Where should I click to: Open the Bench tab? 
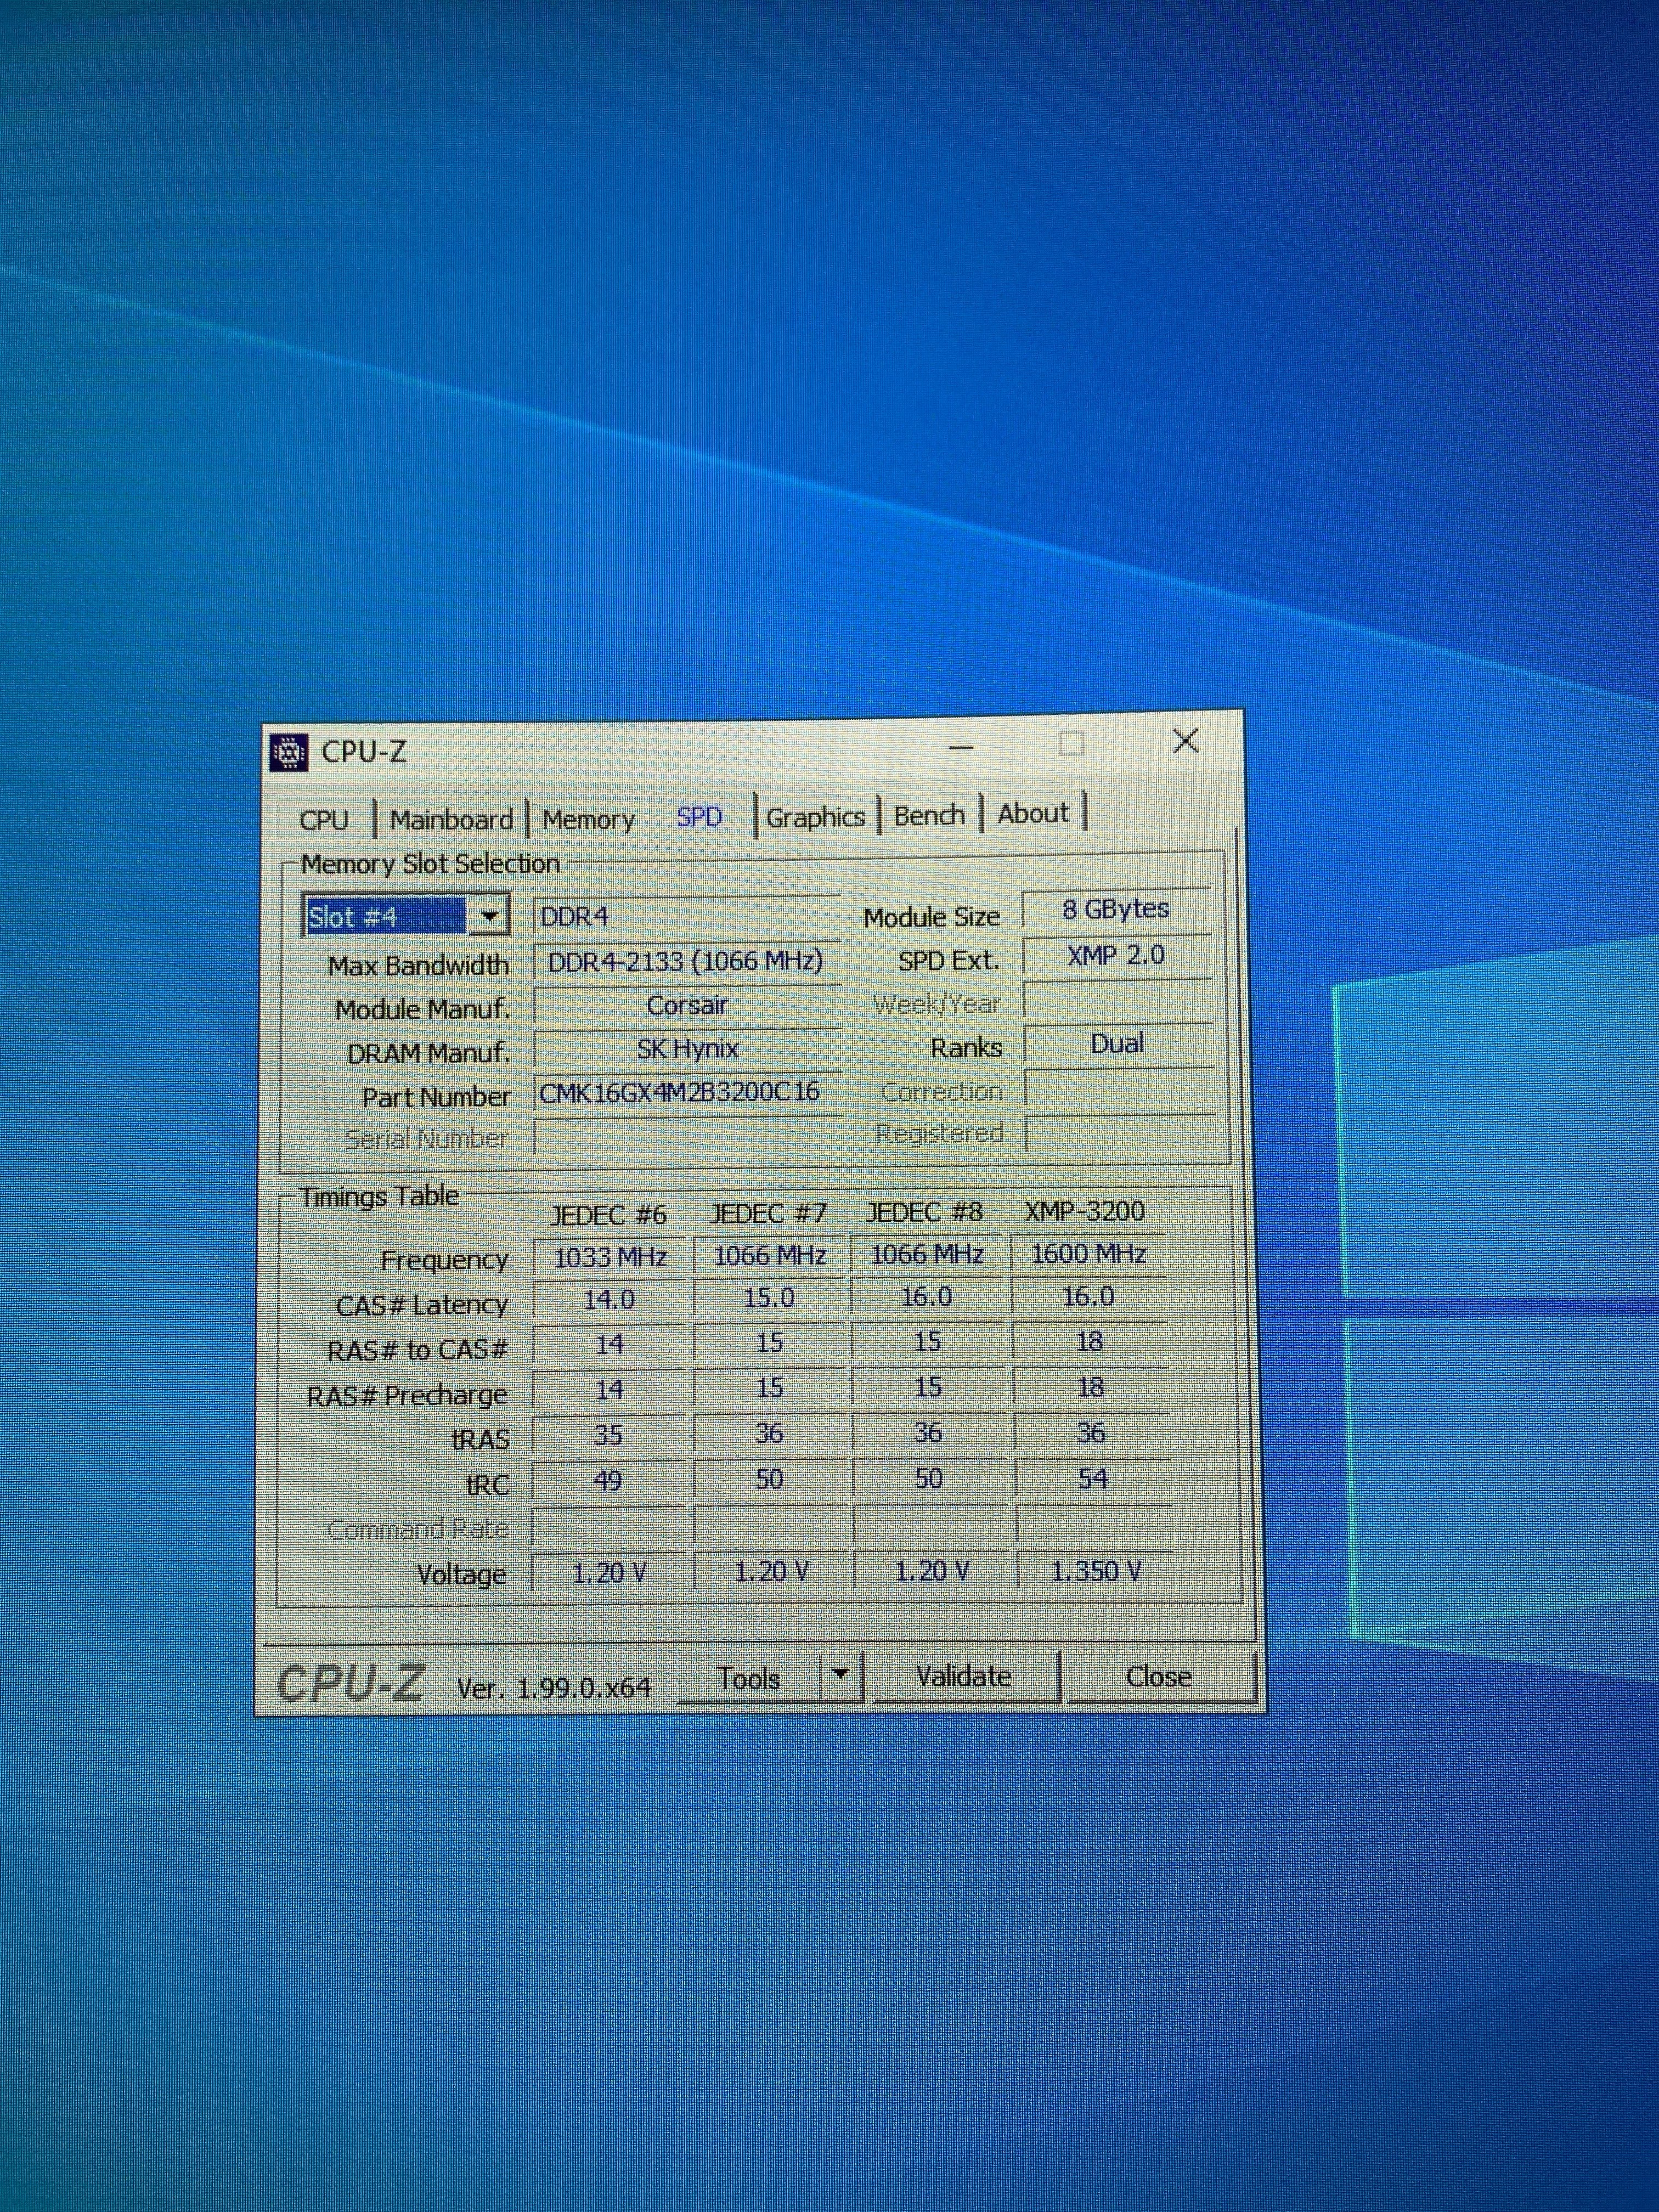[x=929, y=815]
